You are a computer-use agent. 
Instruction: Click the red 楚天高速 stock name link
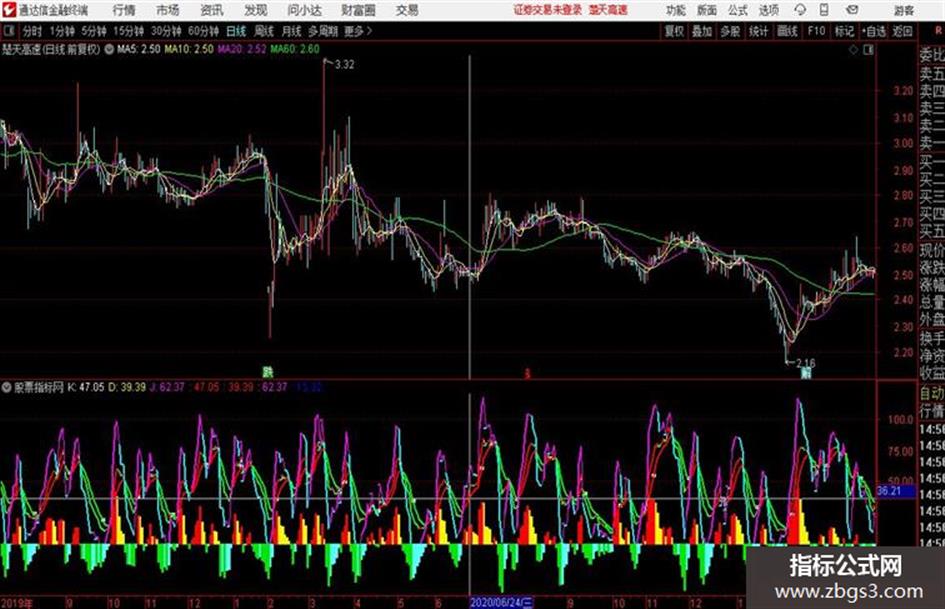point(609,10)
